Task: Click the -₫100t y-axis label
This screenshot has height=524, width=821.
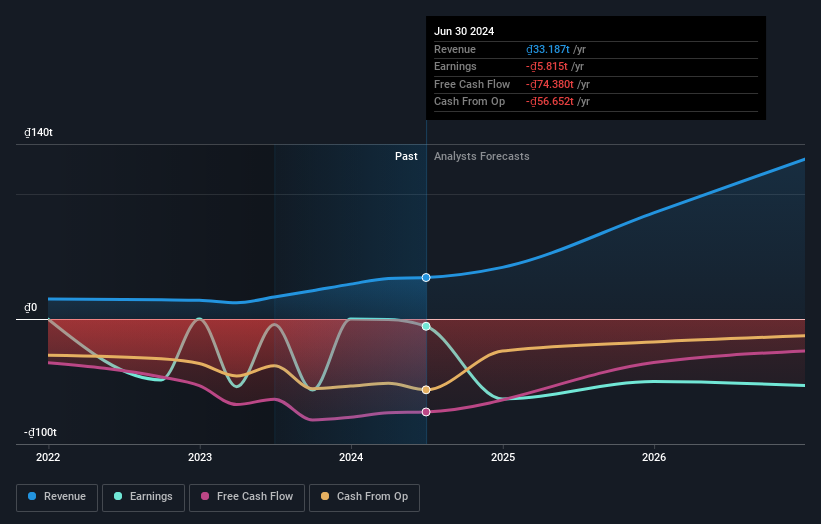Action: coord(40,432)
